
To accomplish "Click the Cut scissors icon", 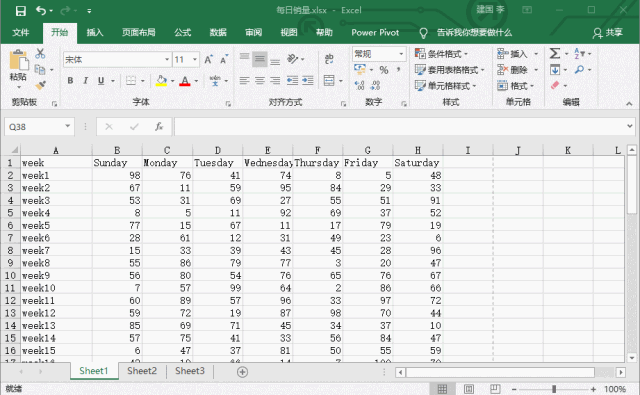I will coord(40,53).
